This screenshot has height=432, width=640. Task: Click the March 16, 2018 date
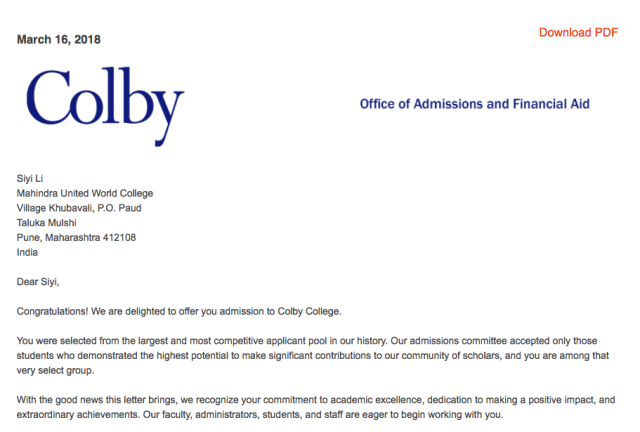point(59,40)
